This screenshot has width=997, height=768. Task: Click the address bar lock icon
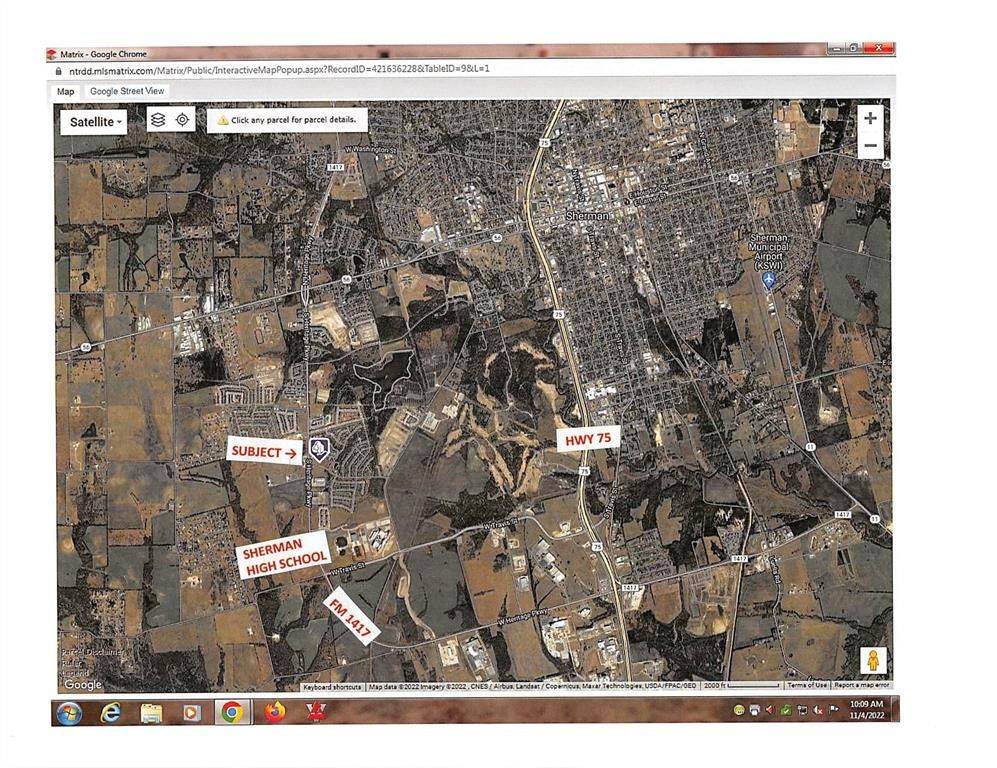coord(58,71)
